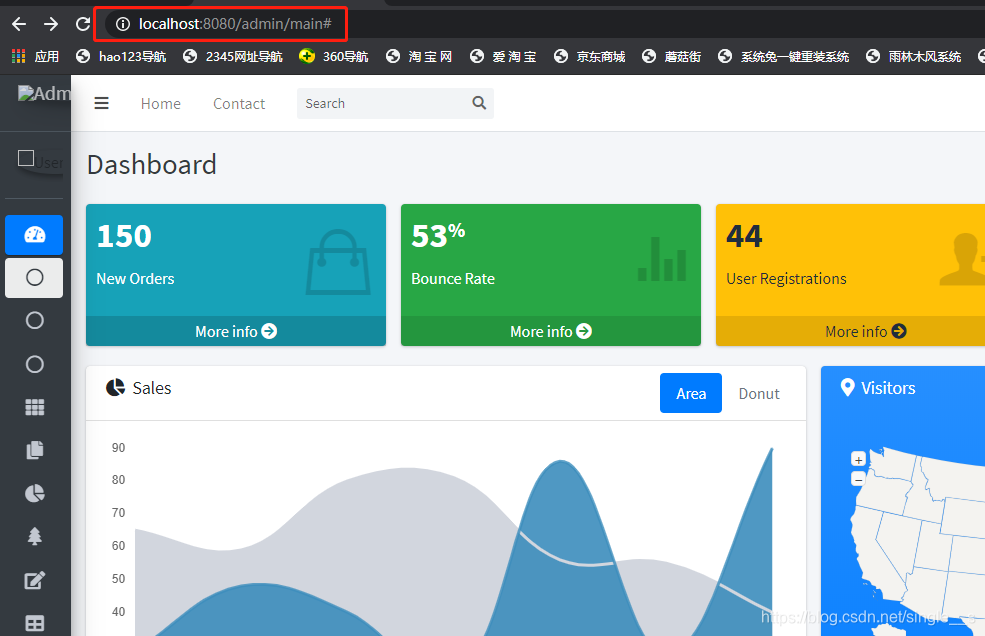Open the 360导航 bookmark
This screenshot has height=636, width=985.
pos(334,57)
